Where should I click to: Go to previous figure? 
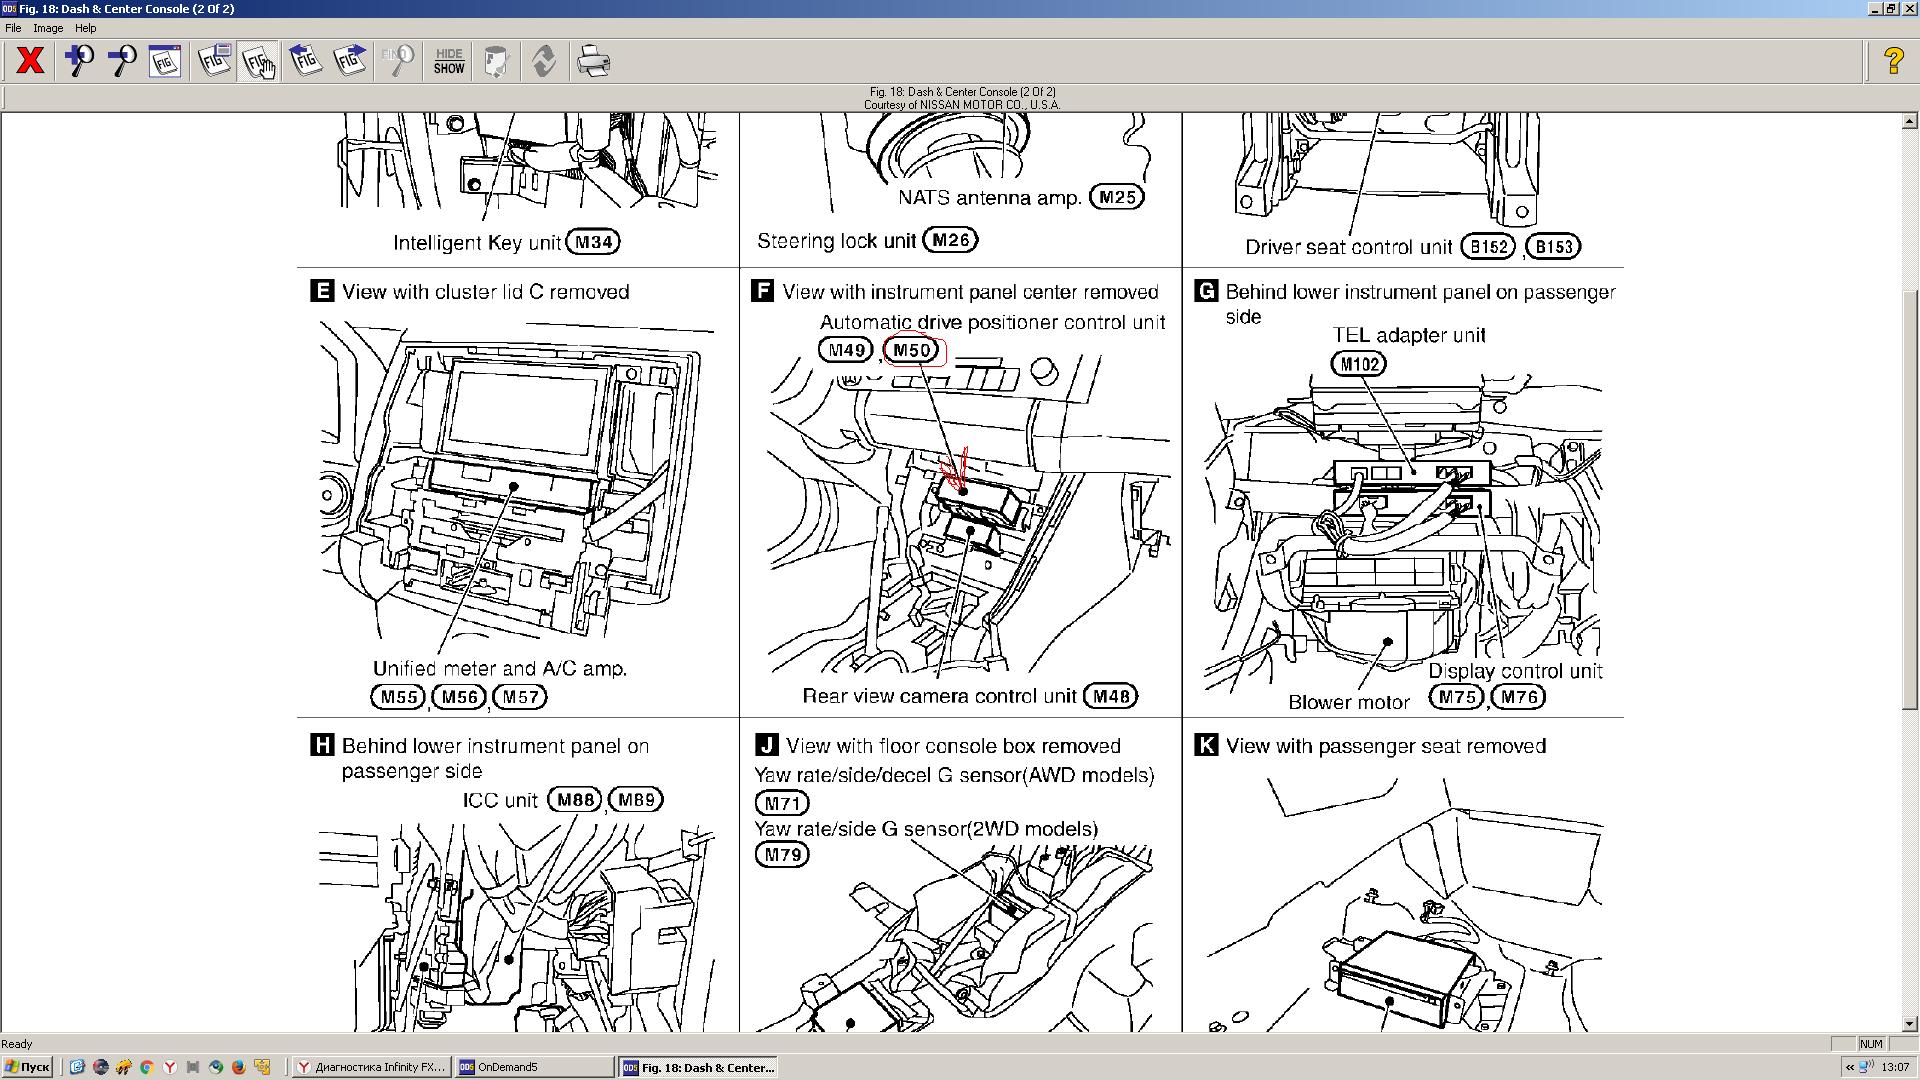(x=305, y=61)
